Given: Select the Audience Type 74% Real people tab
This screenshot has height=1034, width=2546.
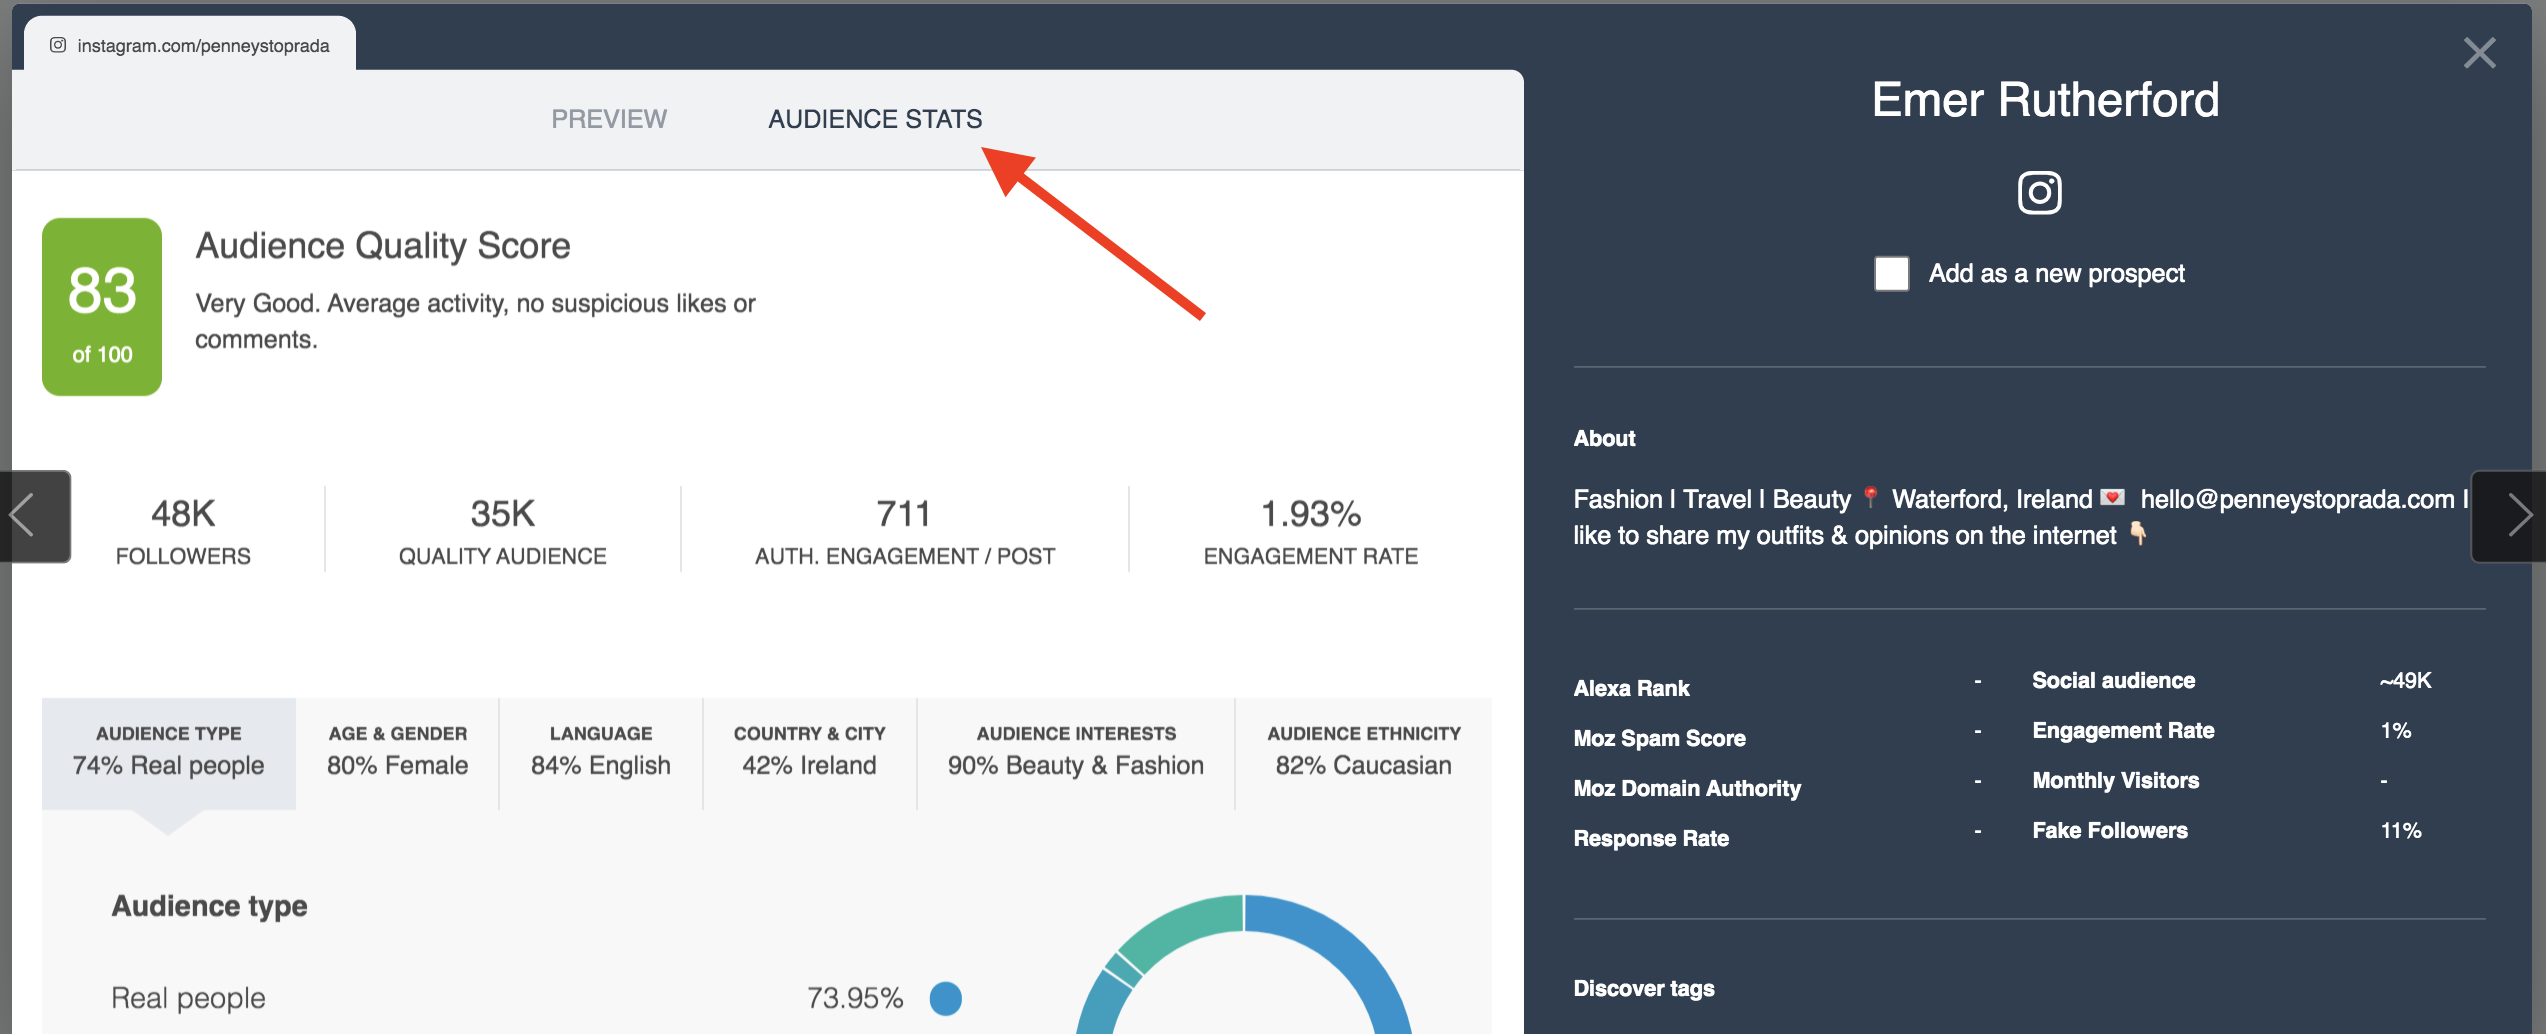Looking at the screenshot, I should click(x=168, y=751).
